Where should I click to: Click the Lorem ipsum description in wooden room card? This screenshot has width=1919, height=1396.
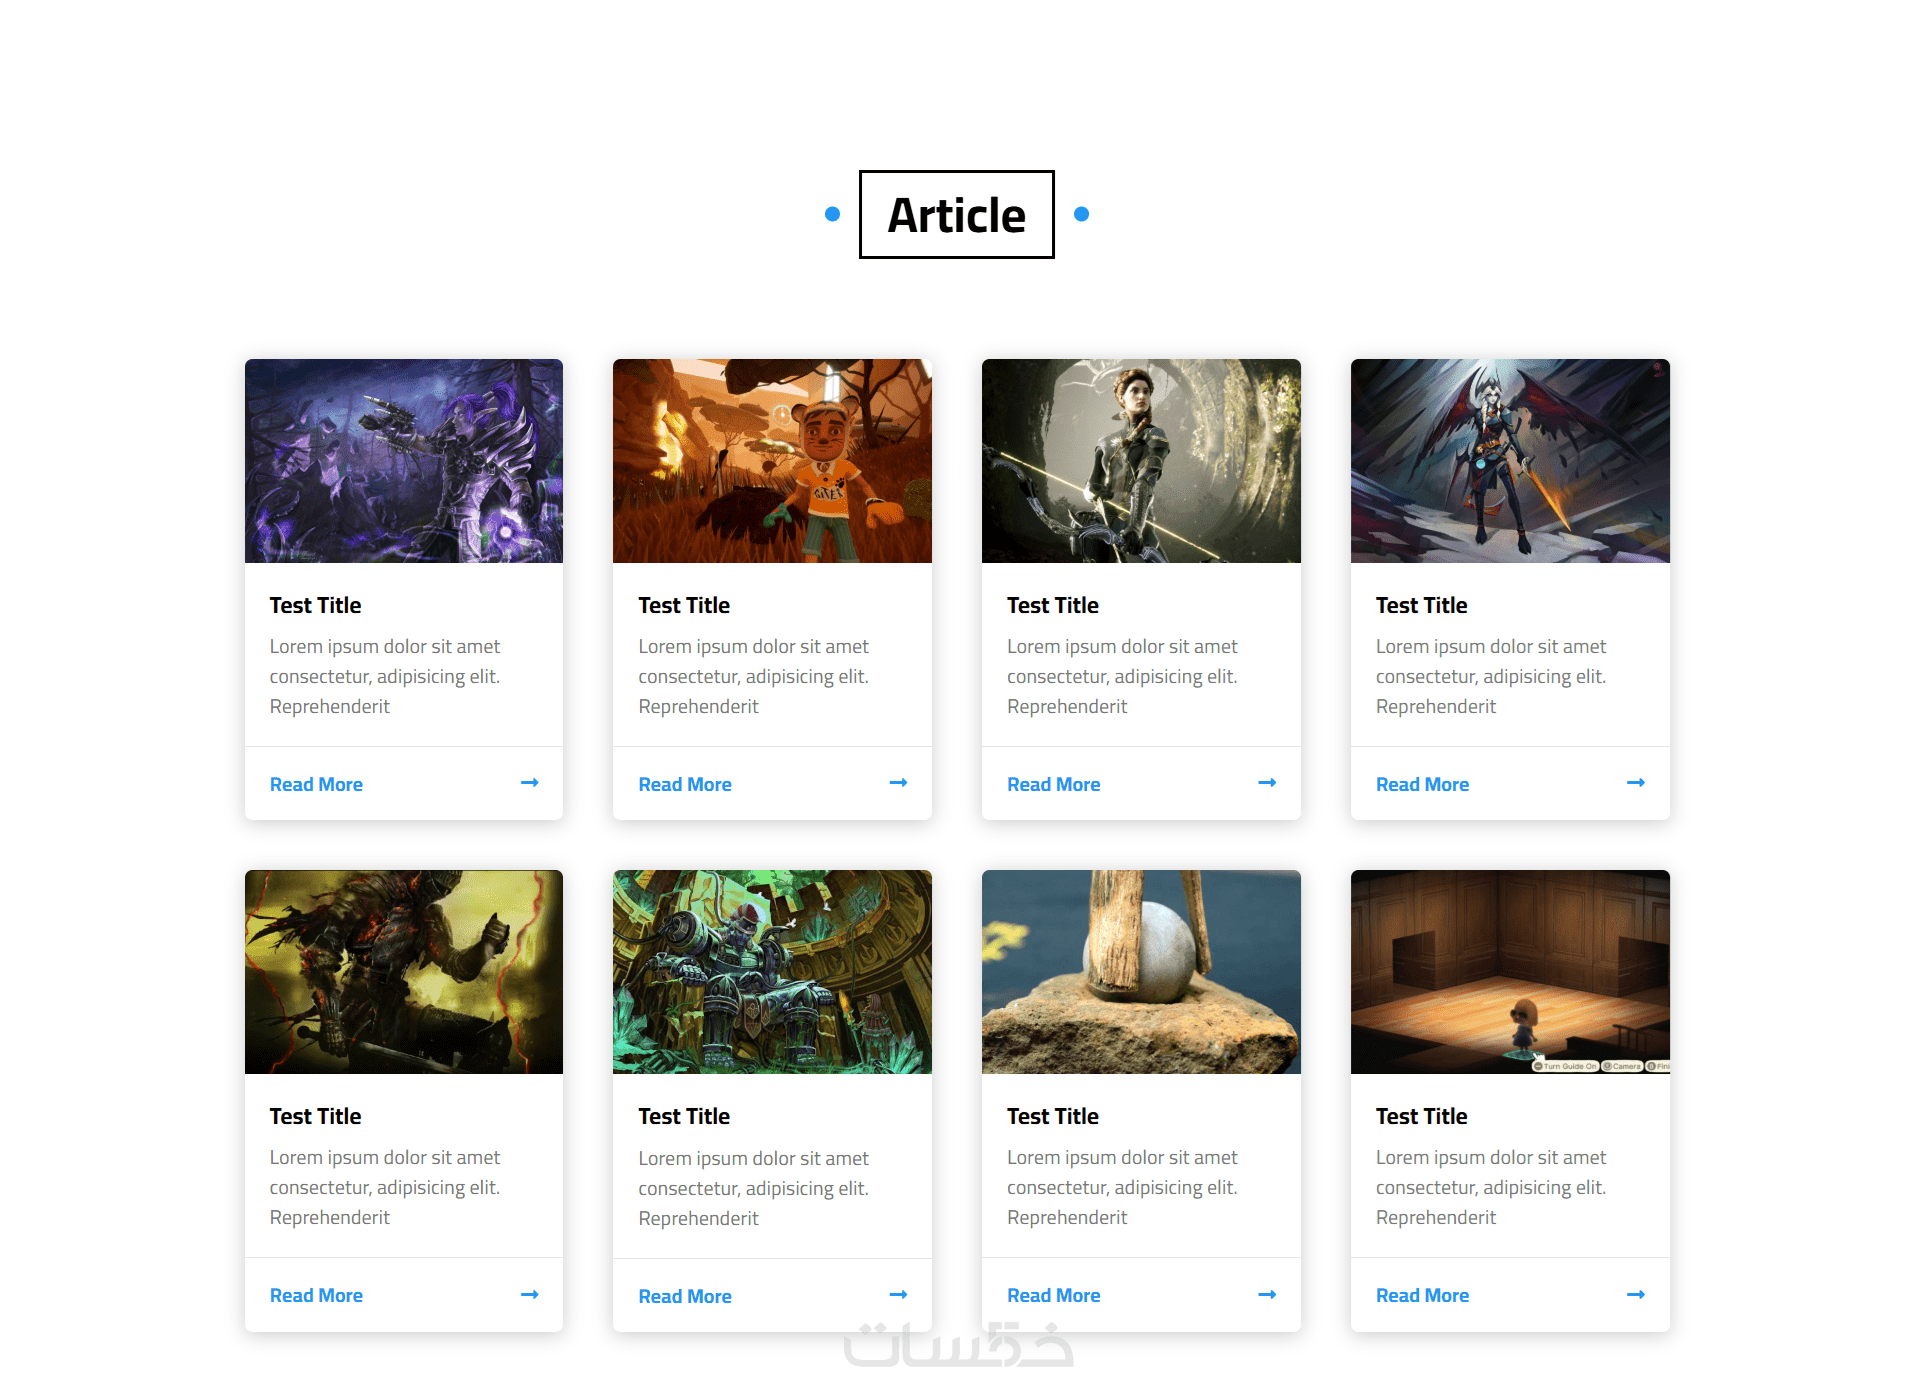click(x=1491, y=1187)
